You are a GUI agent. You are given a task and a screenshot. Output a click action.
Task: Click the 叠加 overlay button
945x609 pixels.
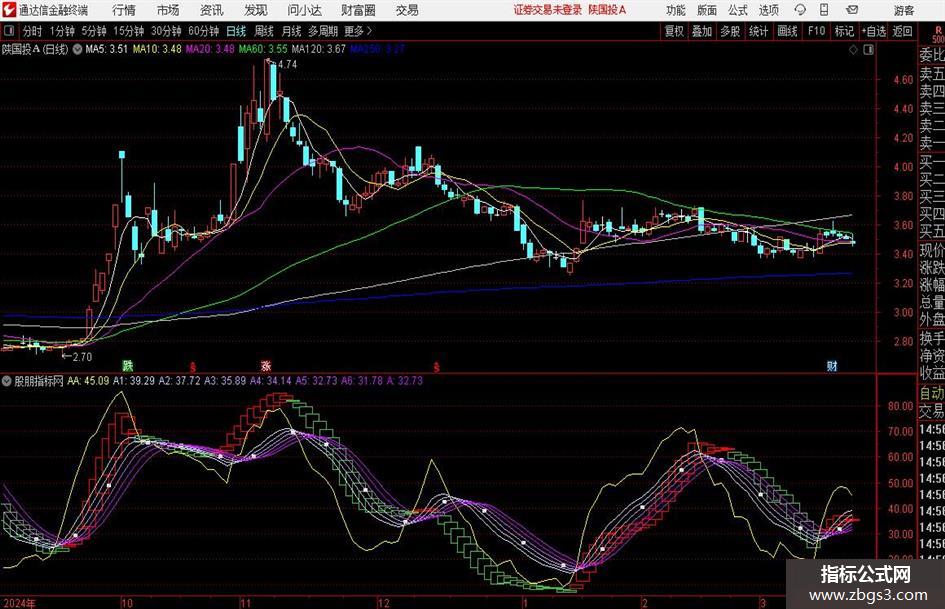tap(702, 31)
